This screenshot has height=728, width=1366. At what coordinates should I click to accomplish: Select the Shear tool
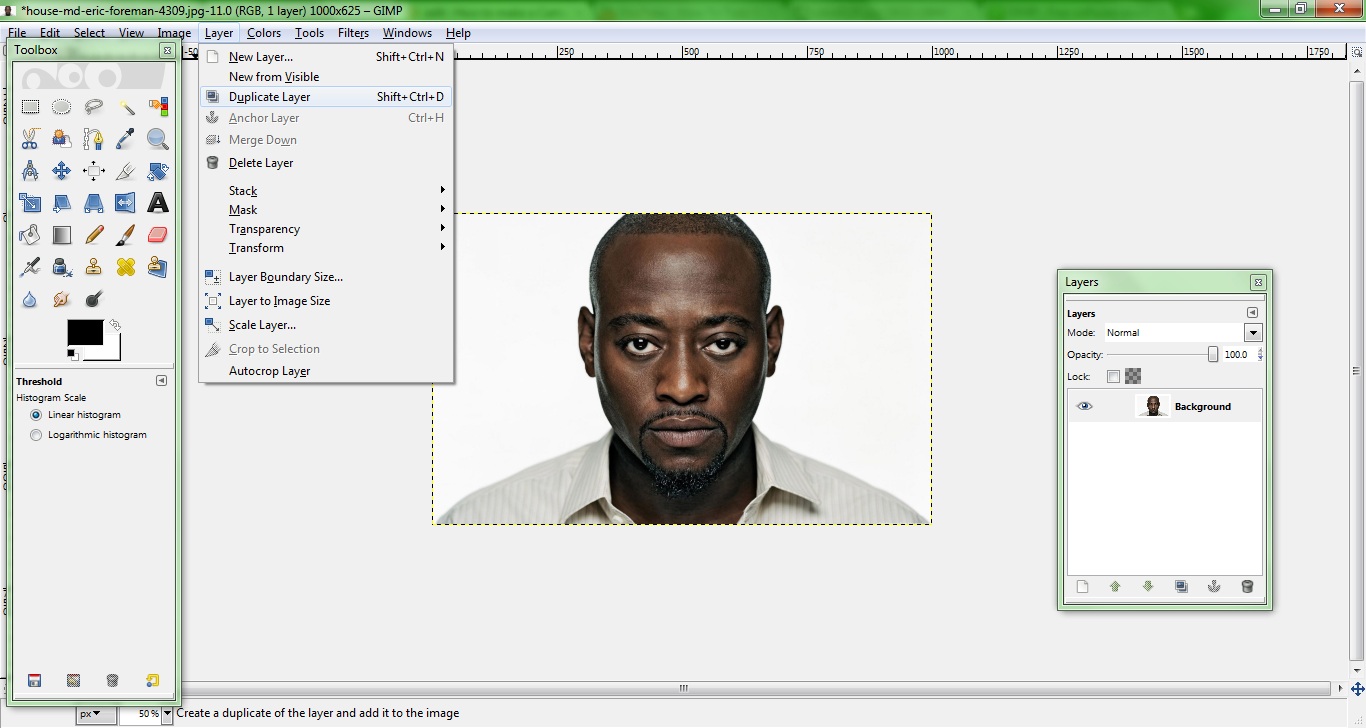62,203
